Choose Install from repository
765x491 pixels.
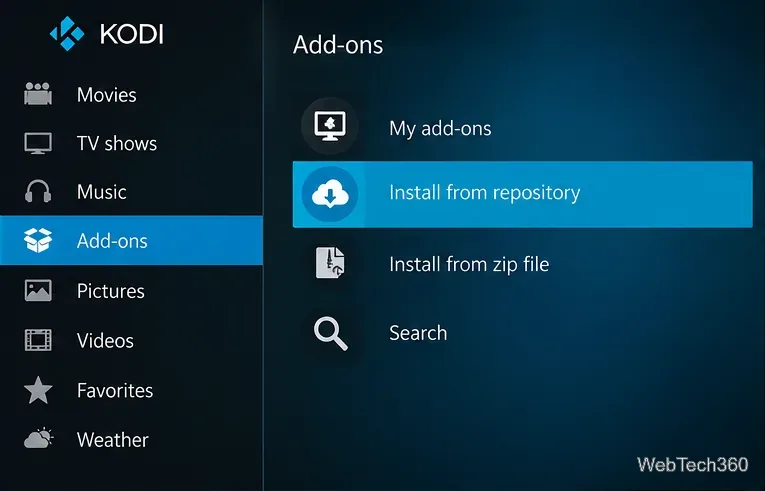523,194
